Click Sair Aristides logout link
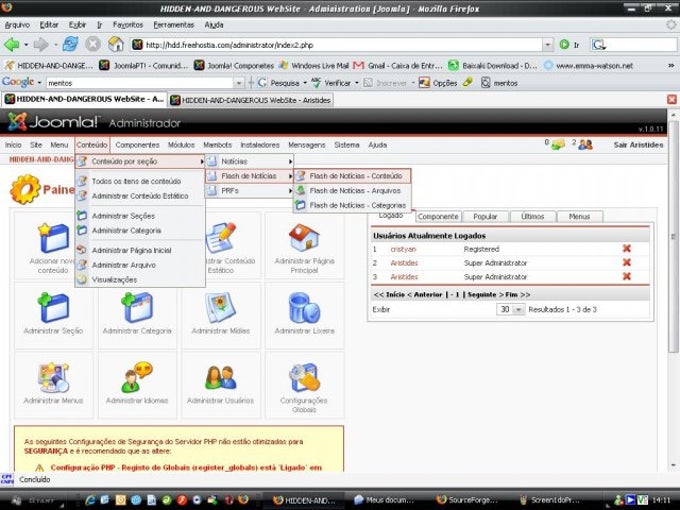This screenshot has width=680, height=510. tap(638, 145)
